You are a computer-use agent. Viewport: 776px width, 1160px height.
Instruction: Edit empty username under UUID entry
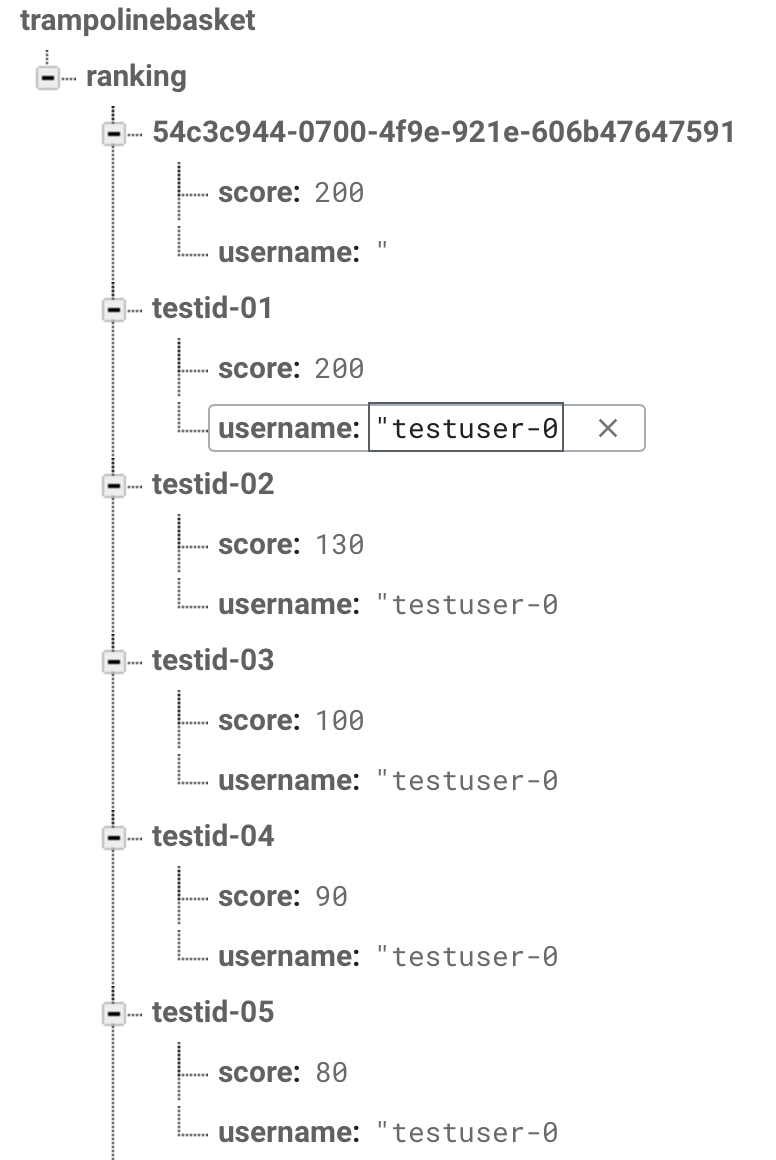pos(382,251)
